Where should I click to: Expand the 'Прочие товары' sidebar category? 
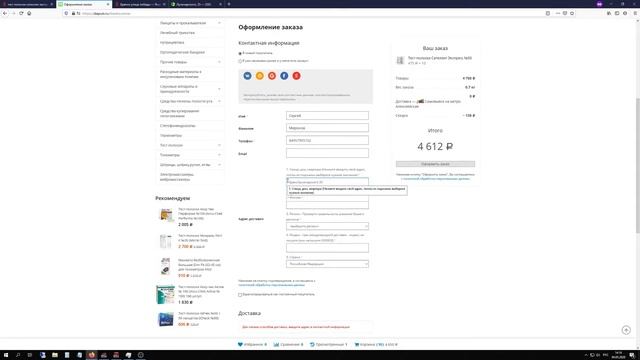coord(219,62)
